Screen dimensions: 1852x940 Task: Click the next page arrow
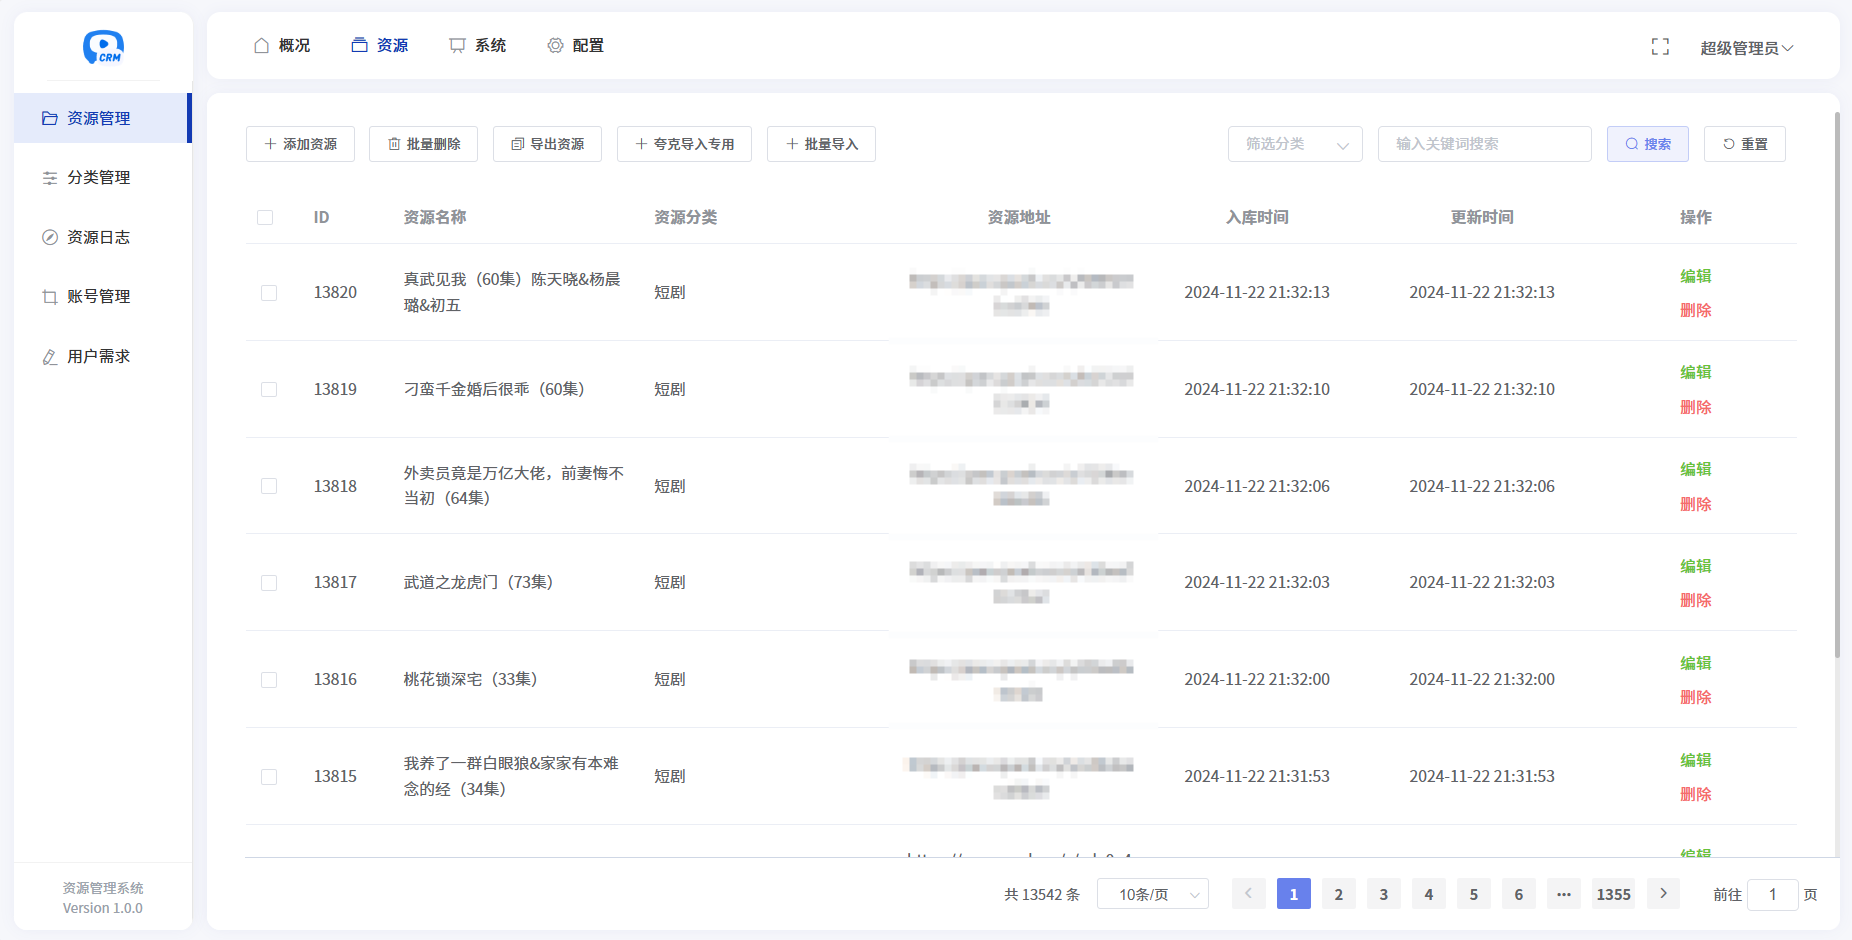1664,894
